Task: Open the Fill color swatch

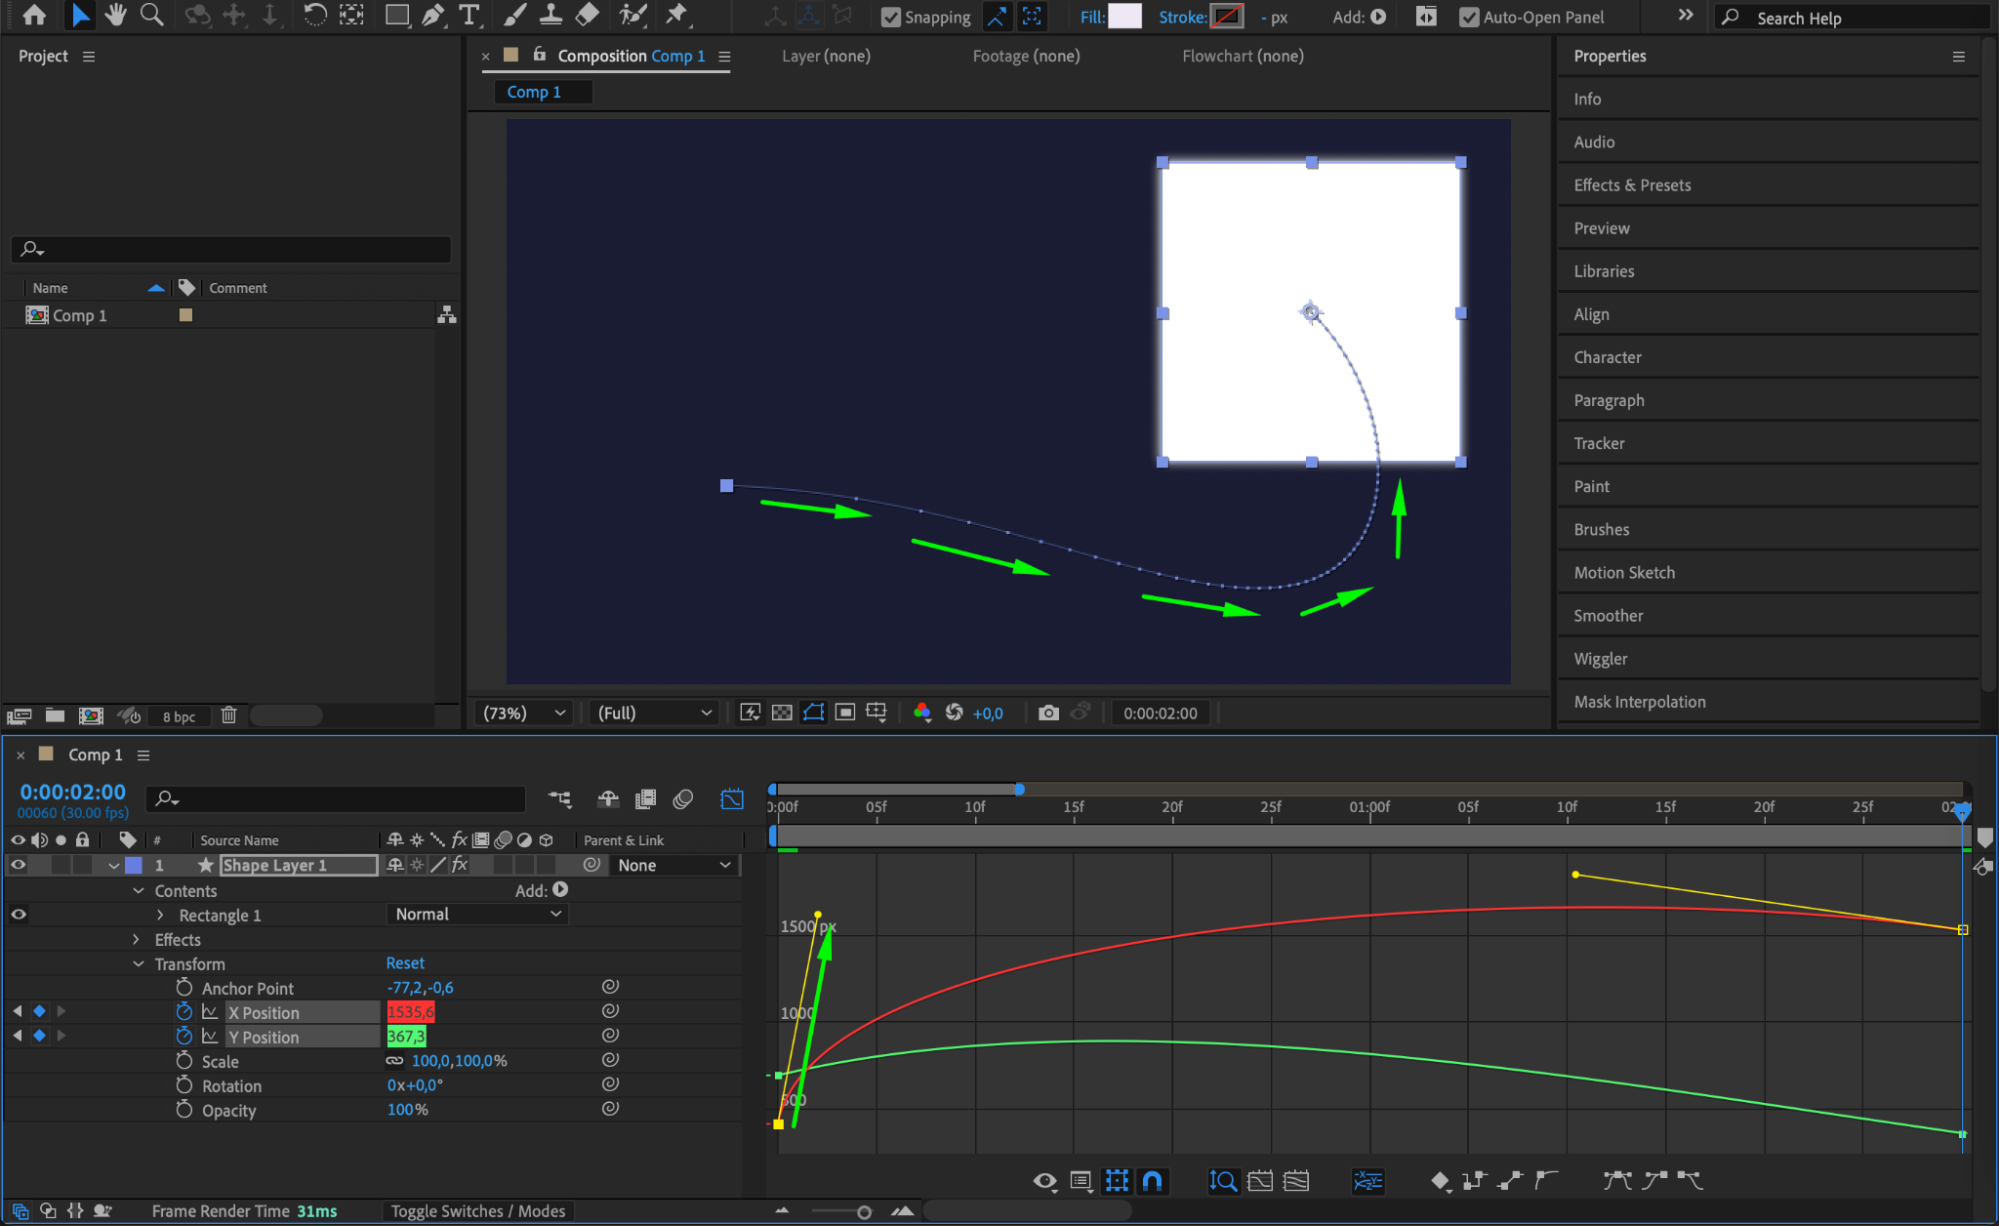Action: point(1125,17)
